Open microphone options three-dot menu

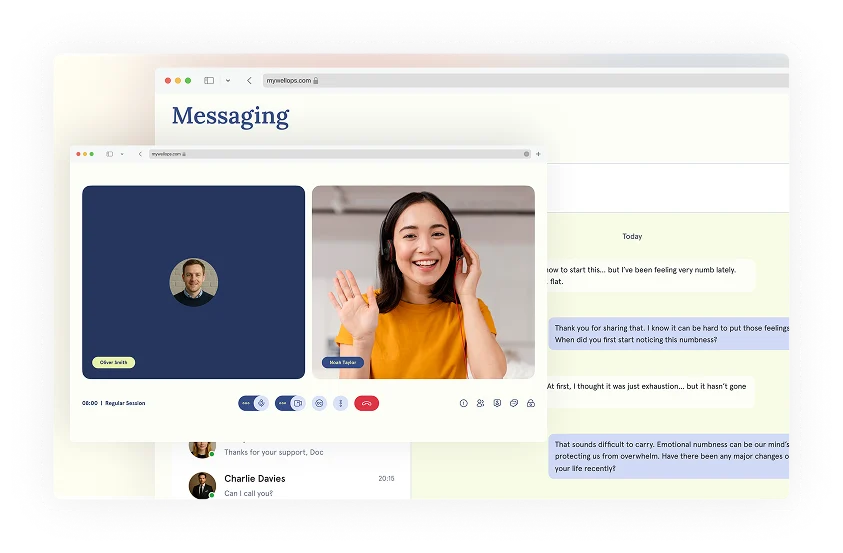(246, 403)
